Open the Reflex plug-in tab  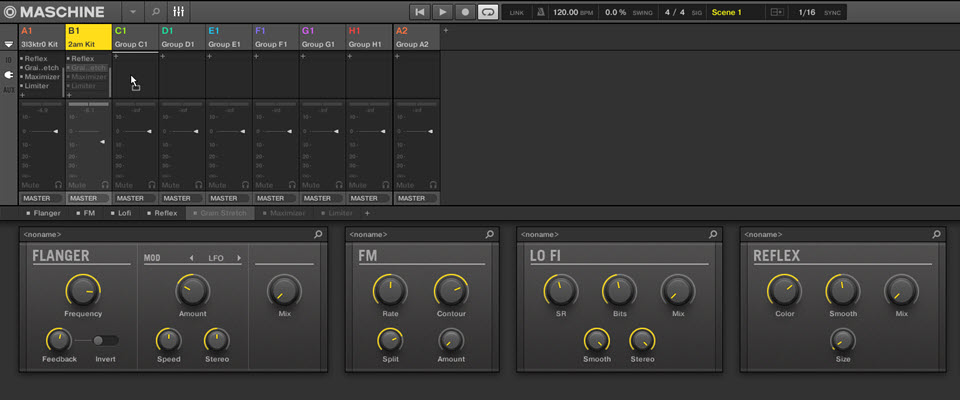[162, 213]
